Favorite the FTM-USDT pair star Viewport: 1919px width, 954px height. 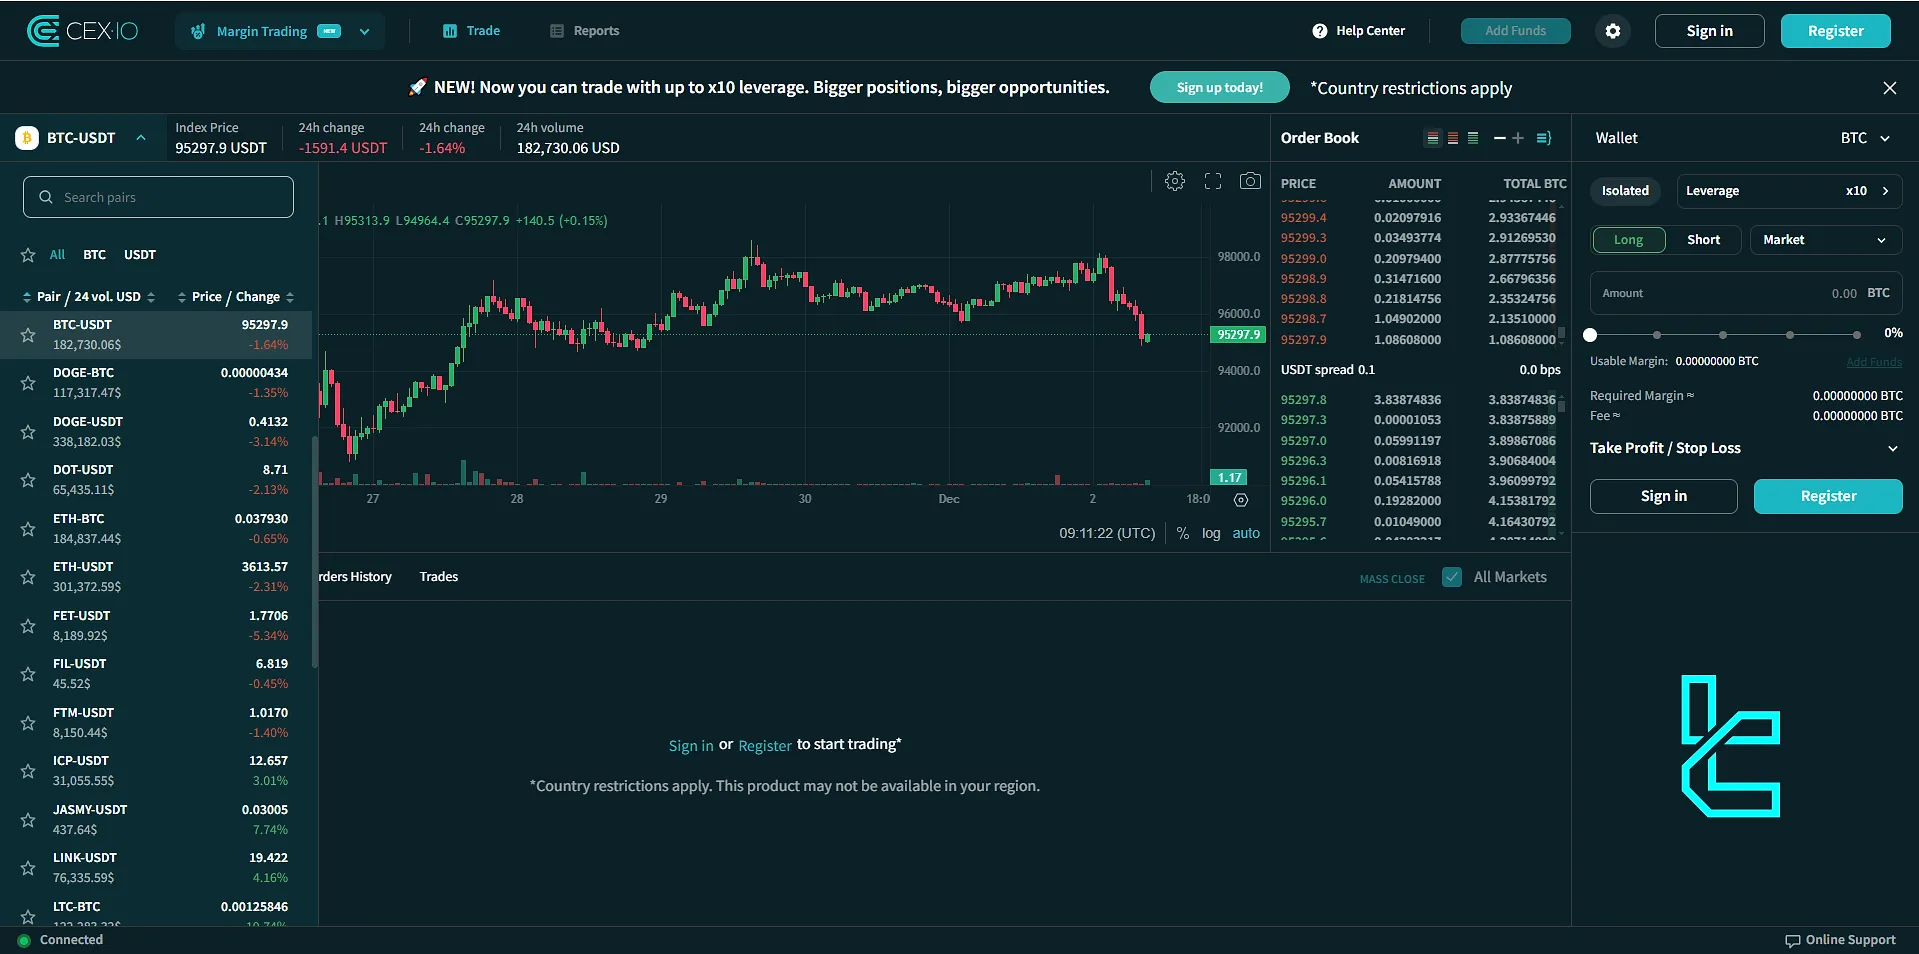pos(28,723)
